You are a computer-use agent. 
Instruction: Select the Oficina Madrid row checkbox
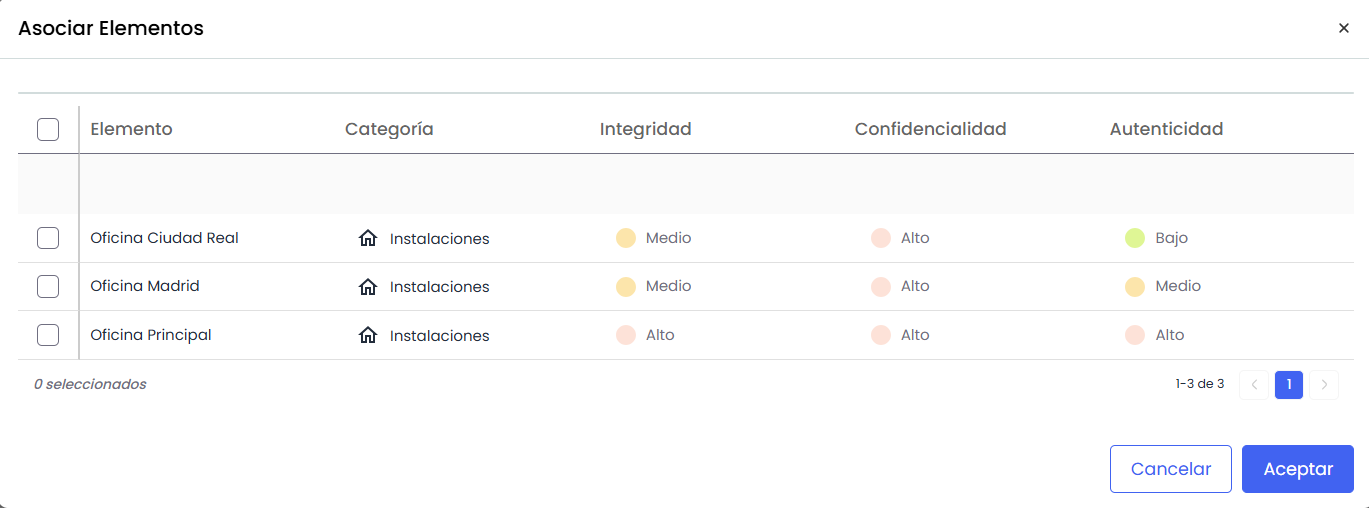[x=48, y=286]
